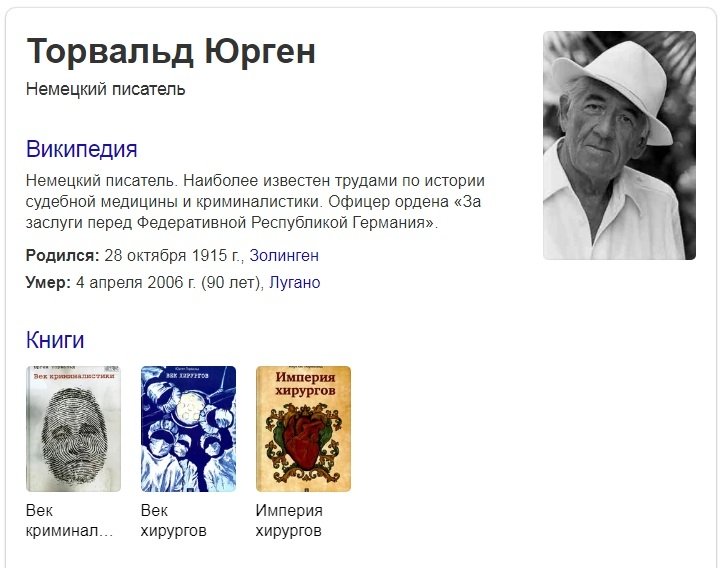Click the Торвальд Юрген title heading

[171, 52]
